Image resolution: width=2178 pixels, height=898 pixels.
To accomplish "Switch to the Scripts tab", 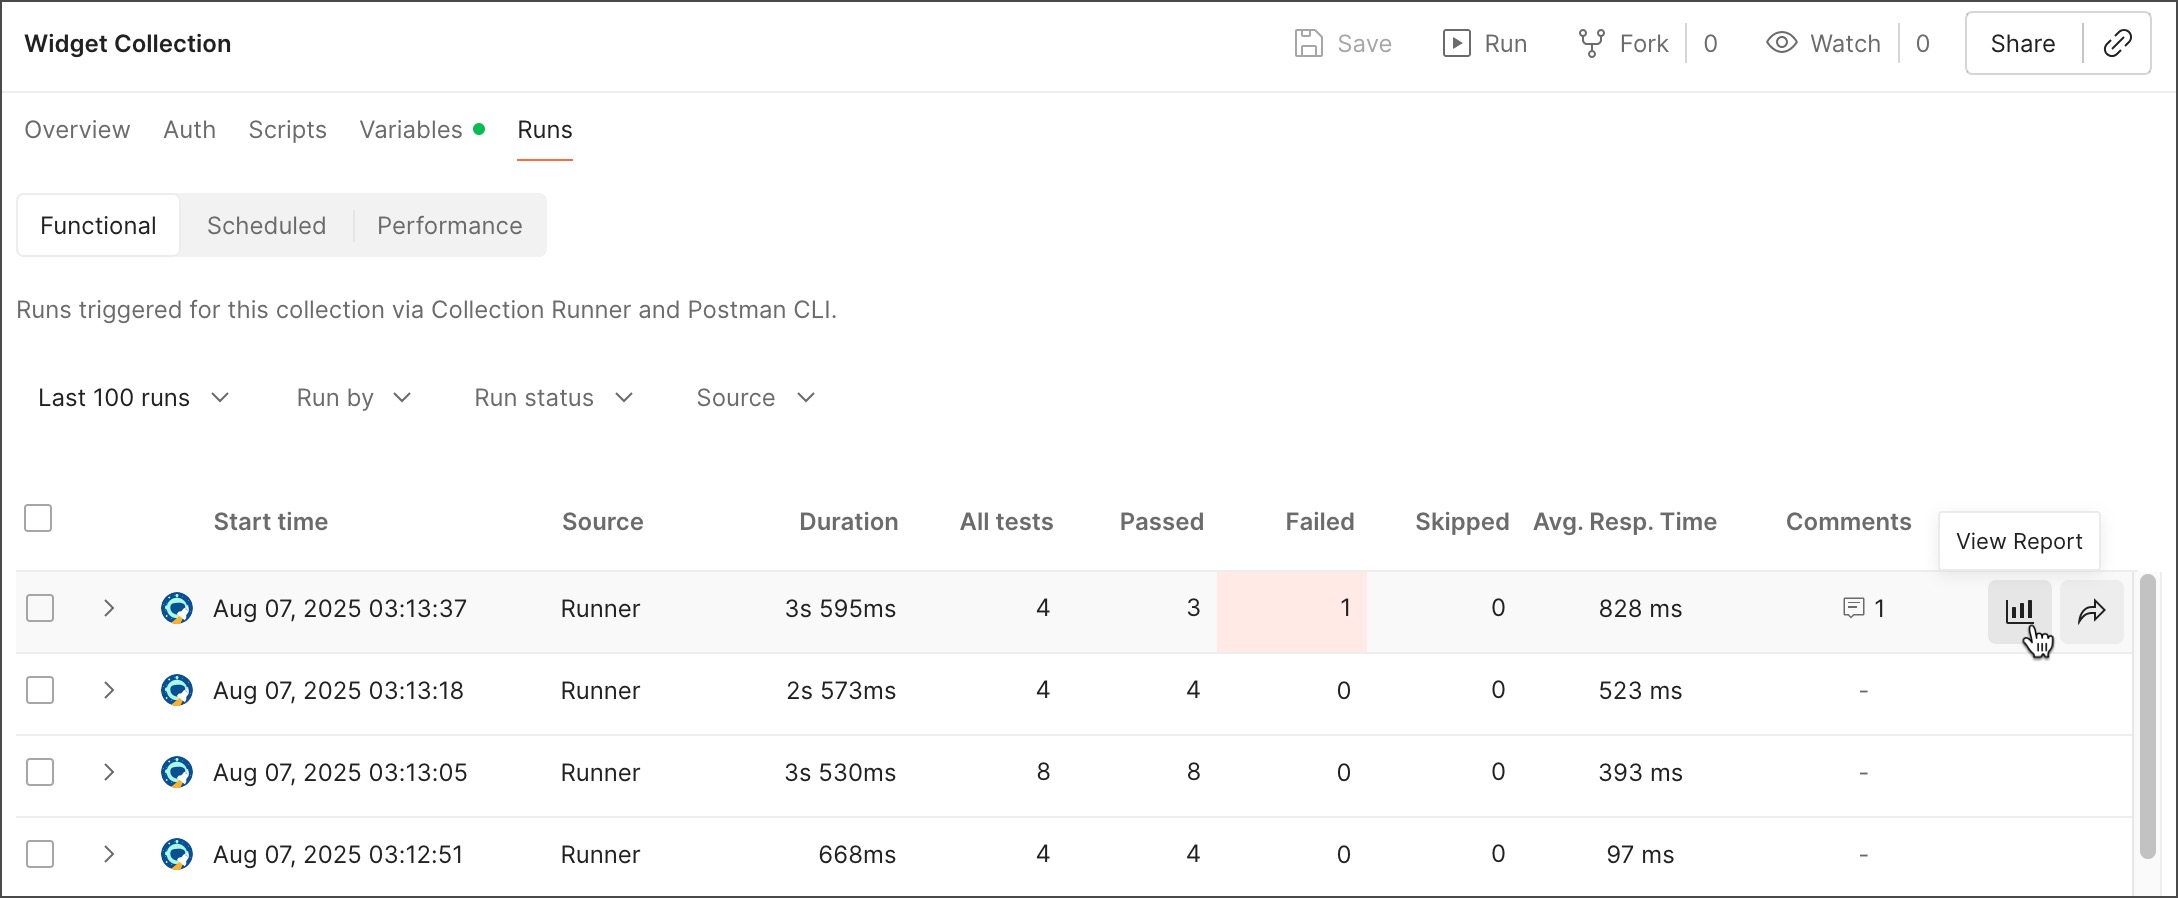I will [287, 130].
